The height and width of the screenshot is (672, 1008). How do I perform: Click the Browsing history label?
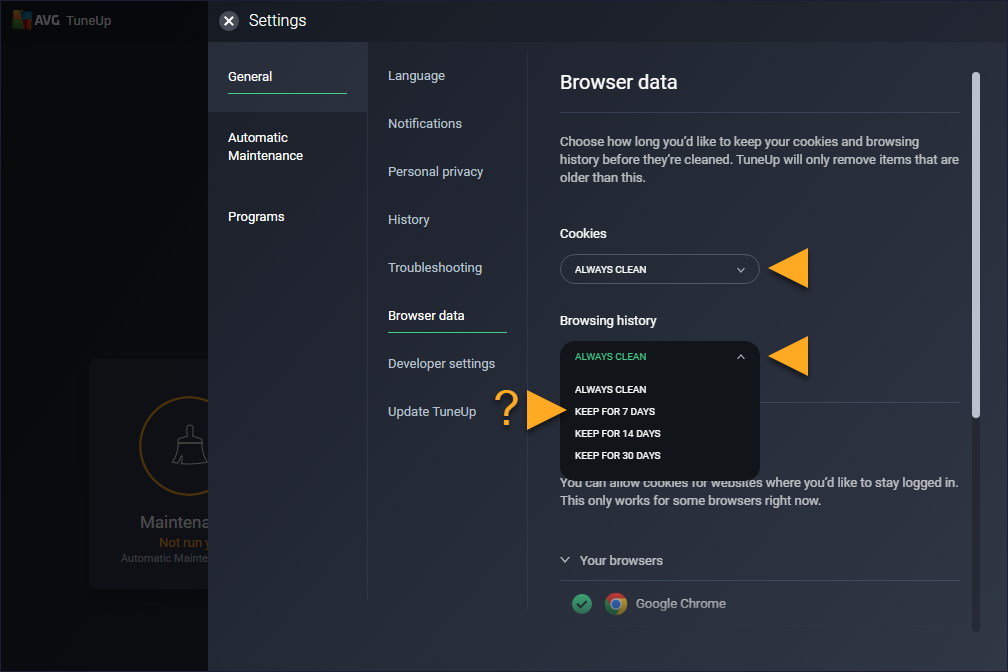(x=608, y=321)
